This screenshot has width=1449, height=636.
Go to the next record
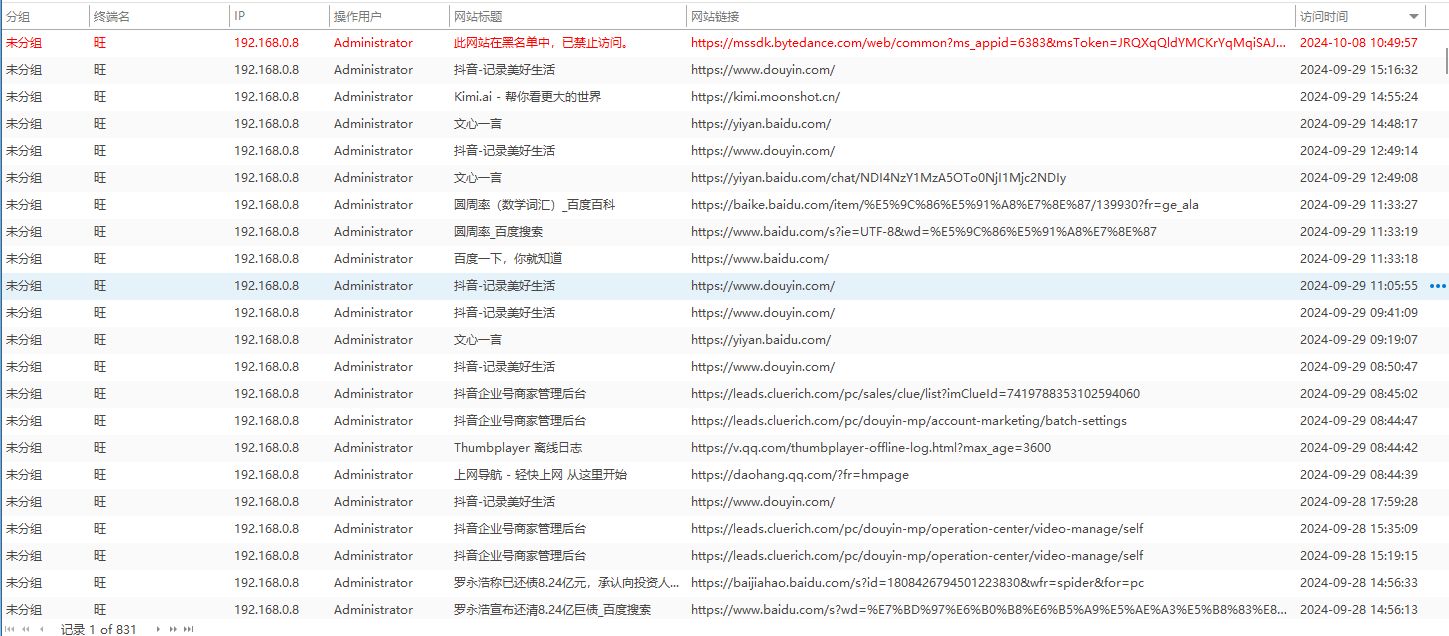[157, 629]
